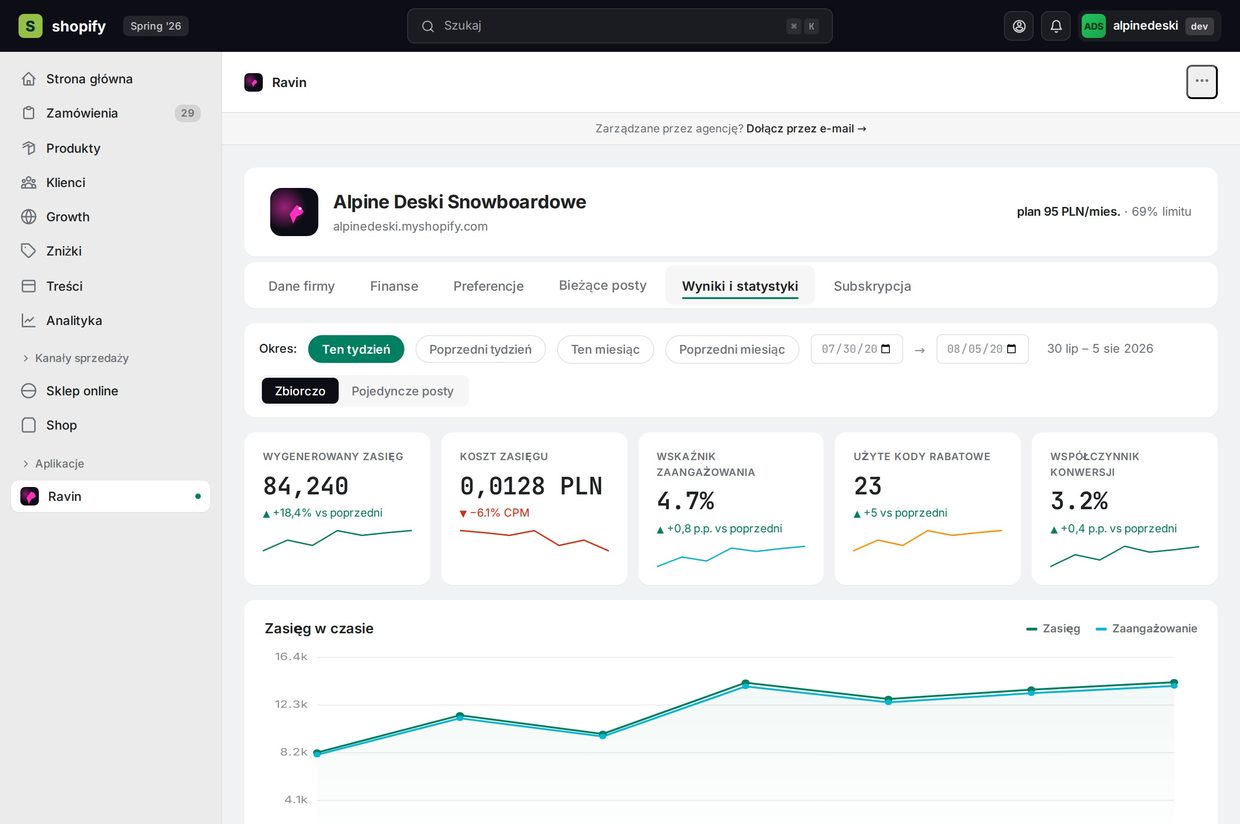The width and height of the screenshot is (1240, 824).
Task: Click the Ravin icon in page header
Action: pyautogui.click(x=254, y=82)
